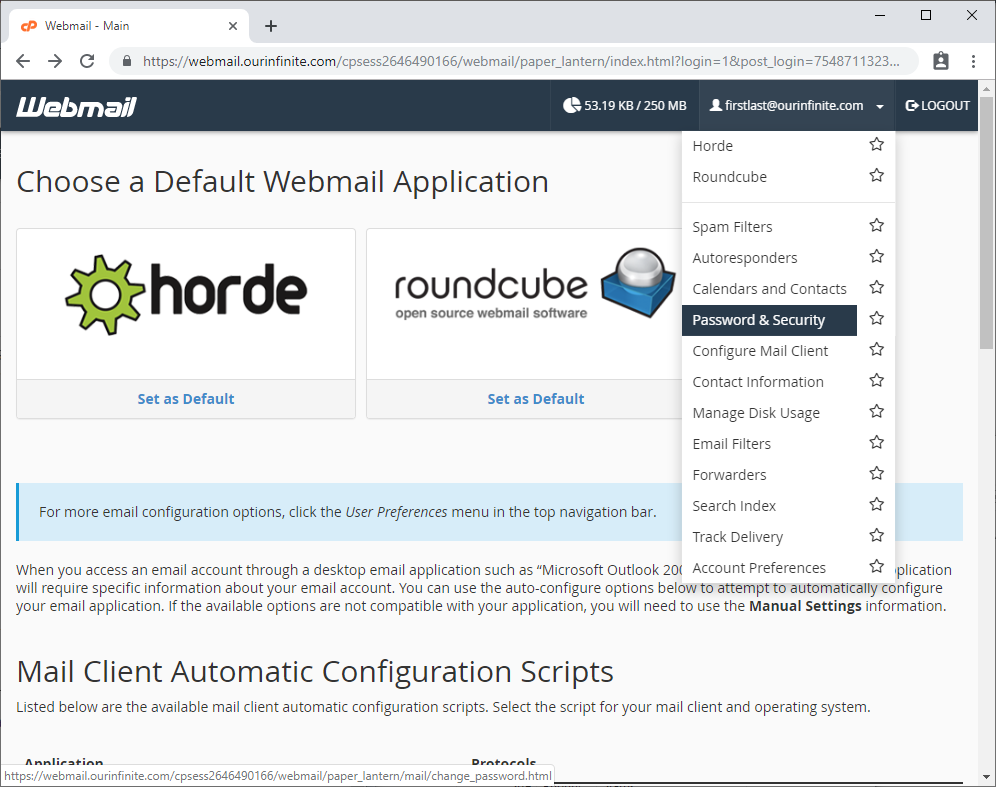Set Roundcube as Default
Screen dimensions: 996x787
click(535, 399)
